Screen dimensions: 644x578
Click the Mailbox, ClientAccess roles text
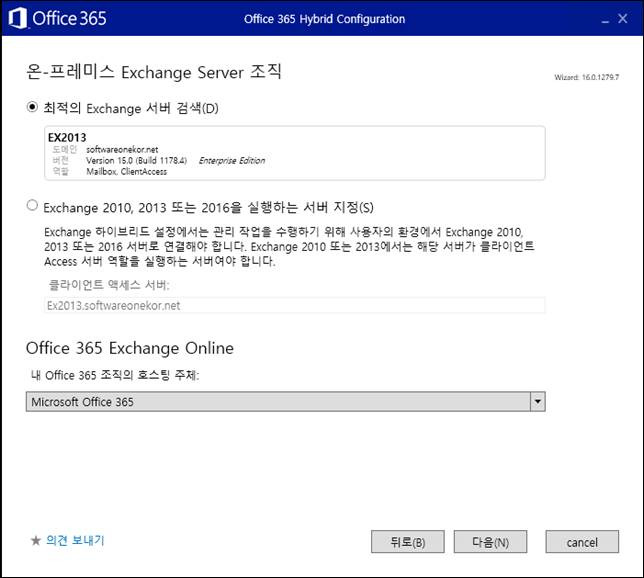point(126,172)
